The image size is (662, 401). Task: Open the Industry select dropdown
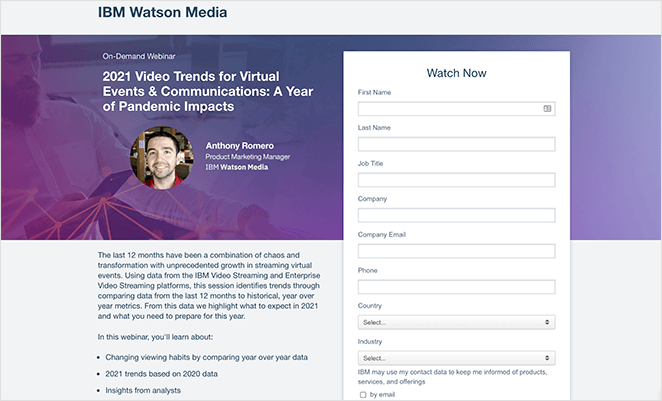pyautogui.click(x=456, y=358)
